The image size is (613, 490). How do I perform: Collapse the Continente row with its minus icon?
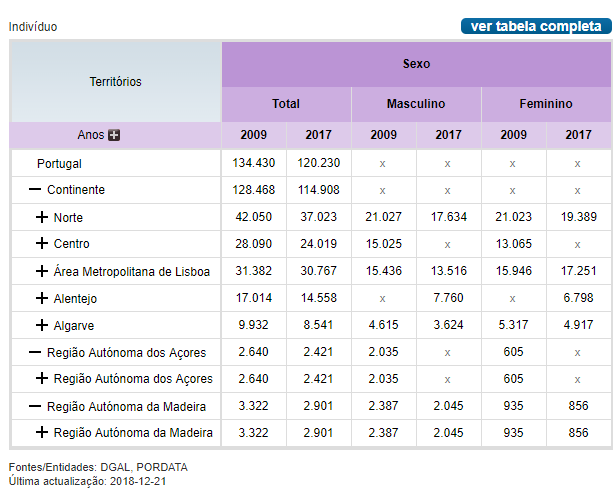(x=35, y=190)
